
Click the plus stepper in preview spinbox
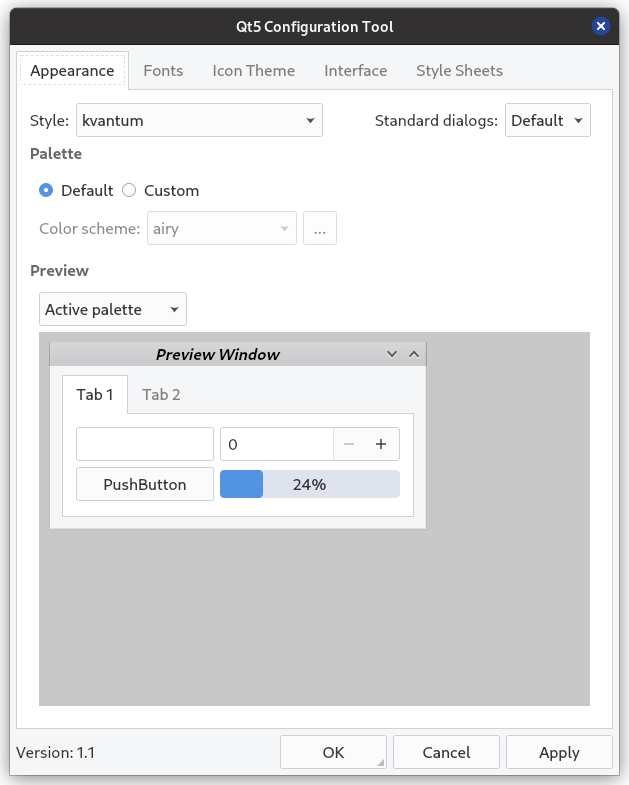pos(381,444)
